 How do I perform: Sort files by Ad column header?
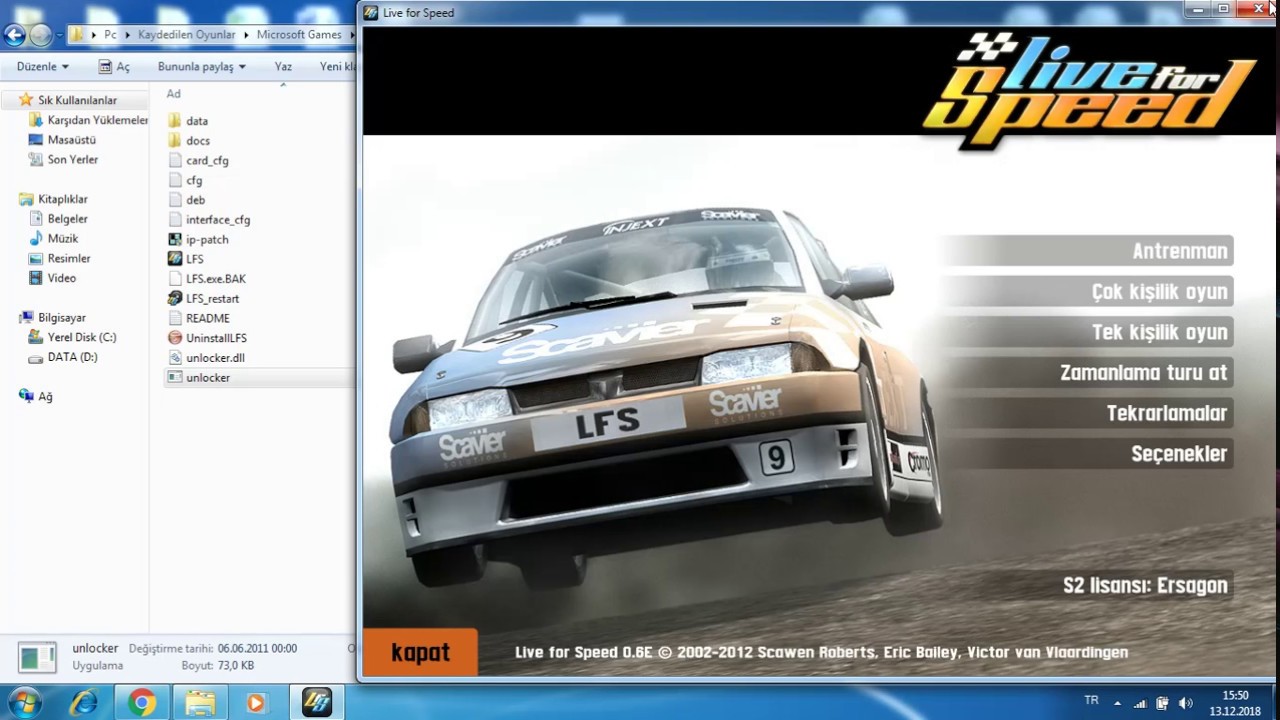pos(173,94)
